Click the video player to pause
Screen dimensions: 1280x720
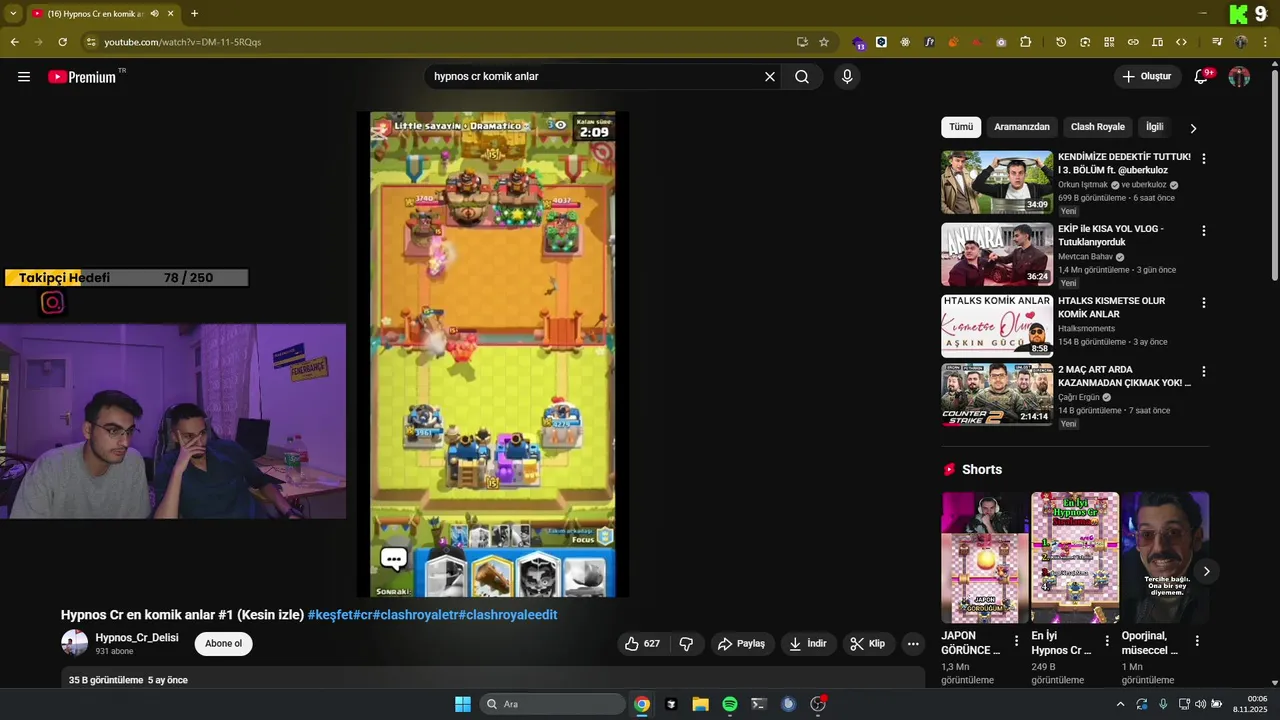point(493,355)
